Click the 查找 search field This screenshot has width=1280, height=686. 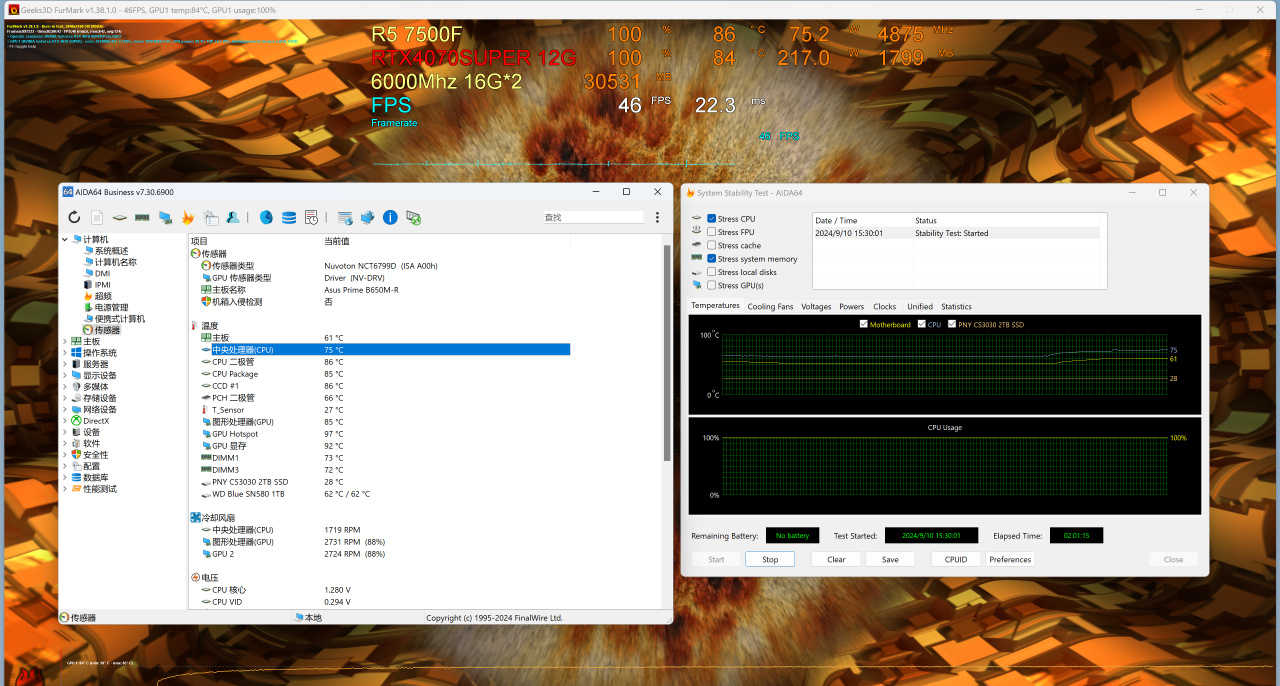point(593,217)
